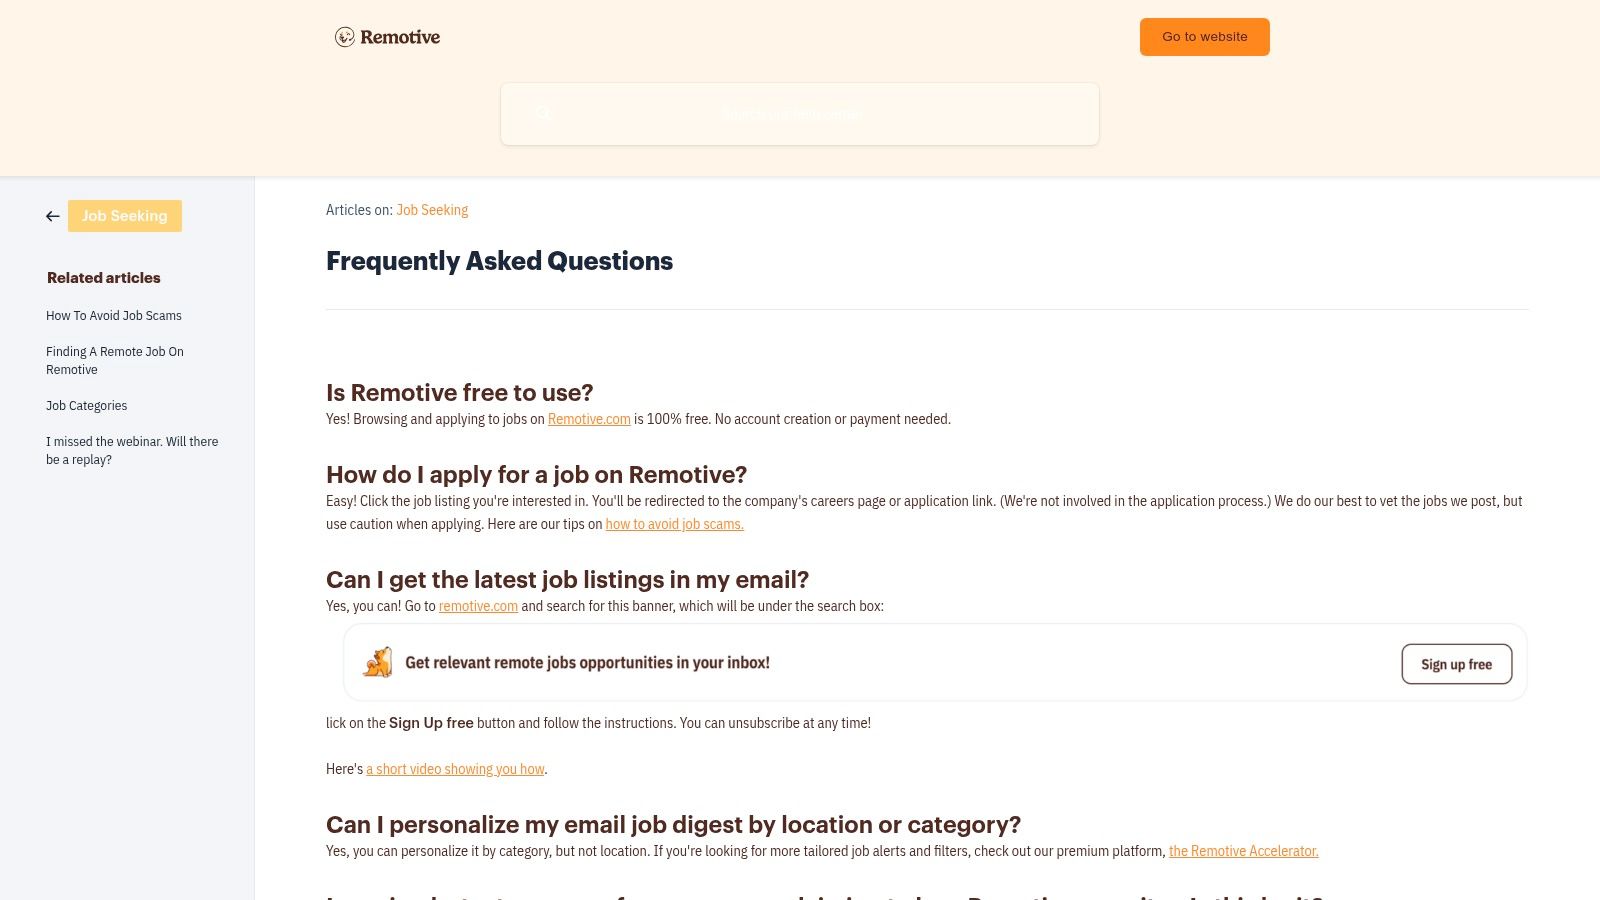The width and height of the screenshot is (1600, 900).
Task: Select the Job Seeking category tag
Action: [x=125, y=216]
